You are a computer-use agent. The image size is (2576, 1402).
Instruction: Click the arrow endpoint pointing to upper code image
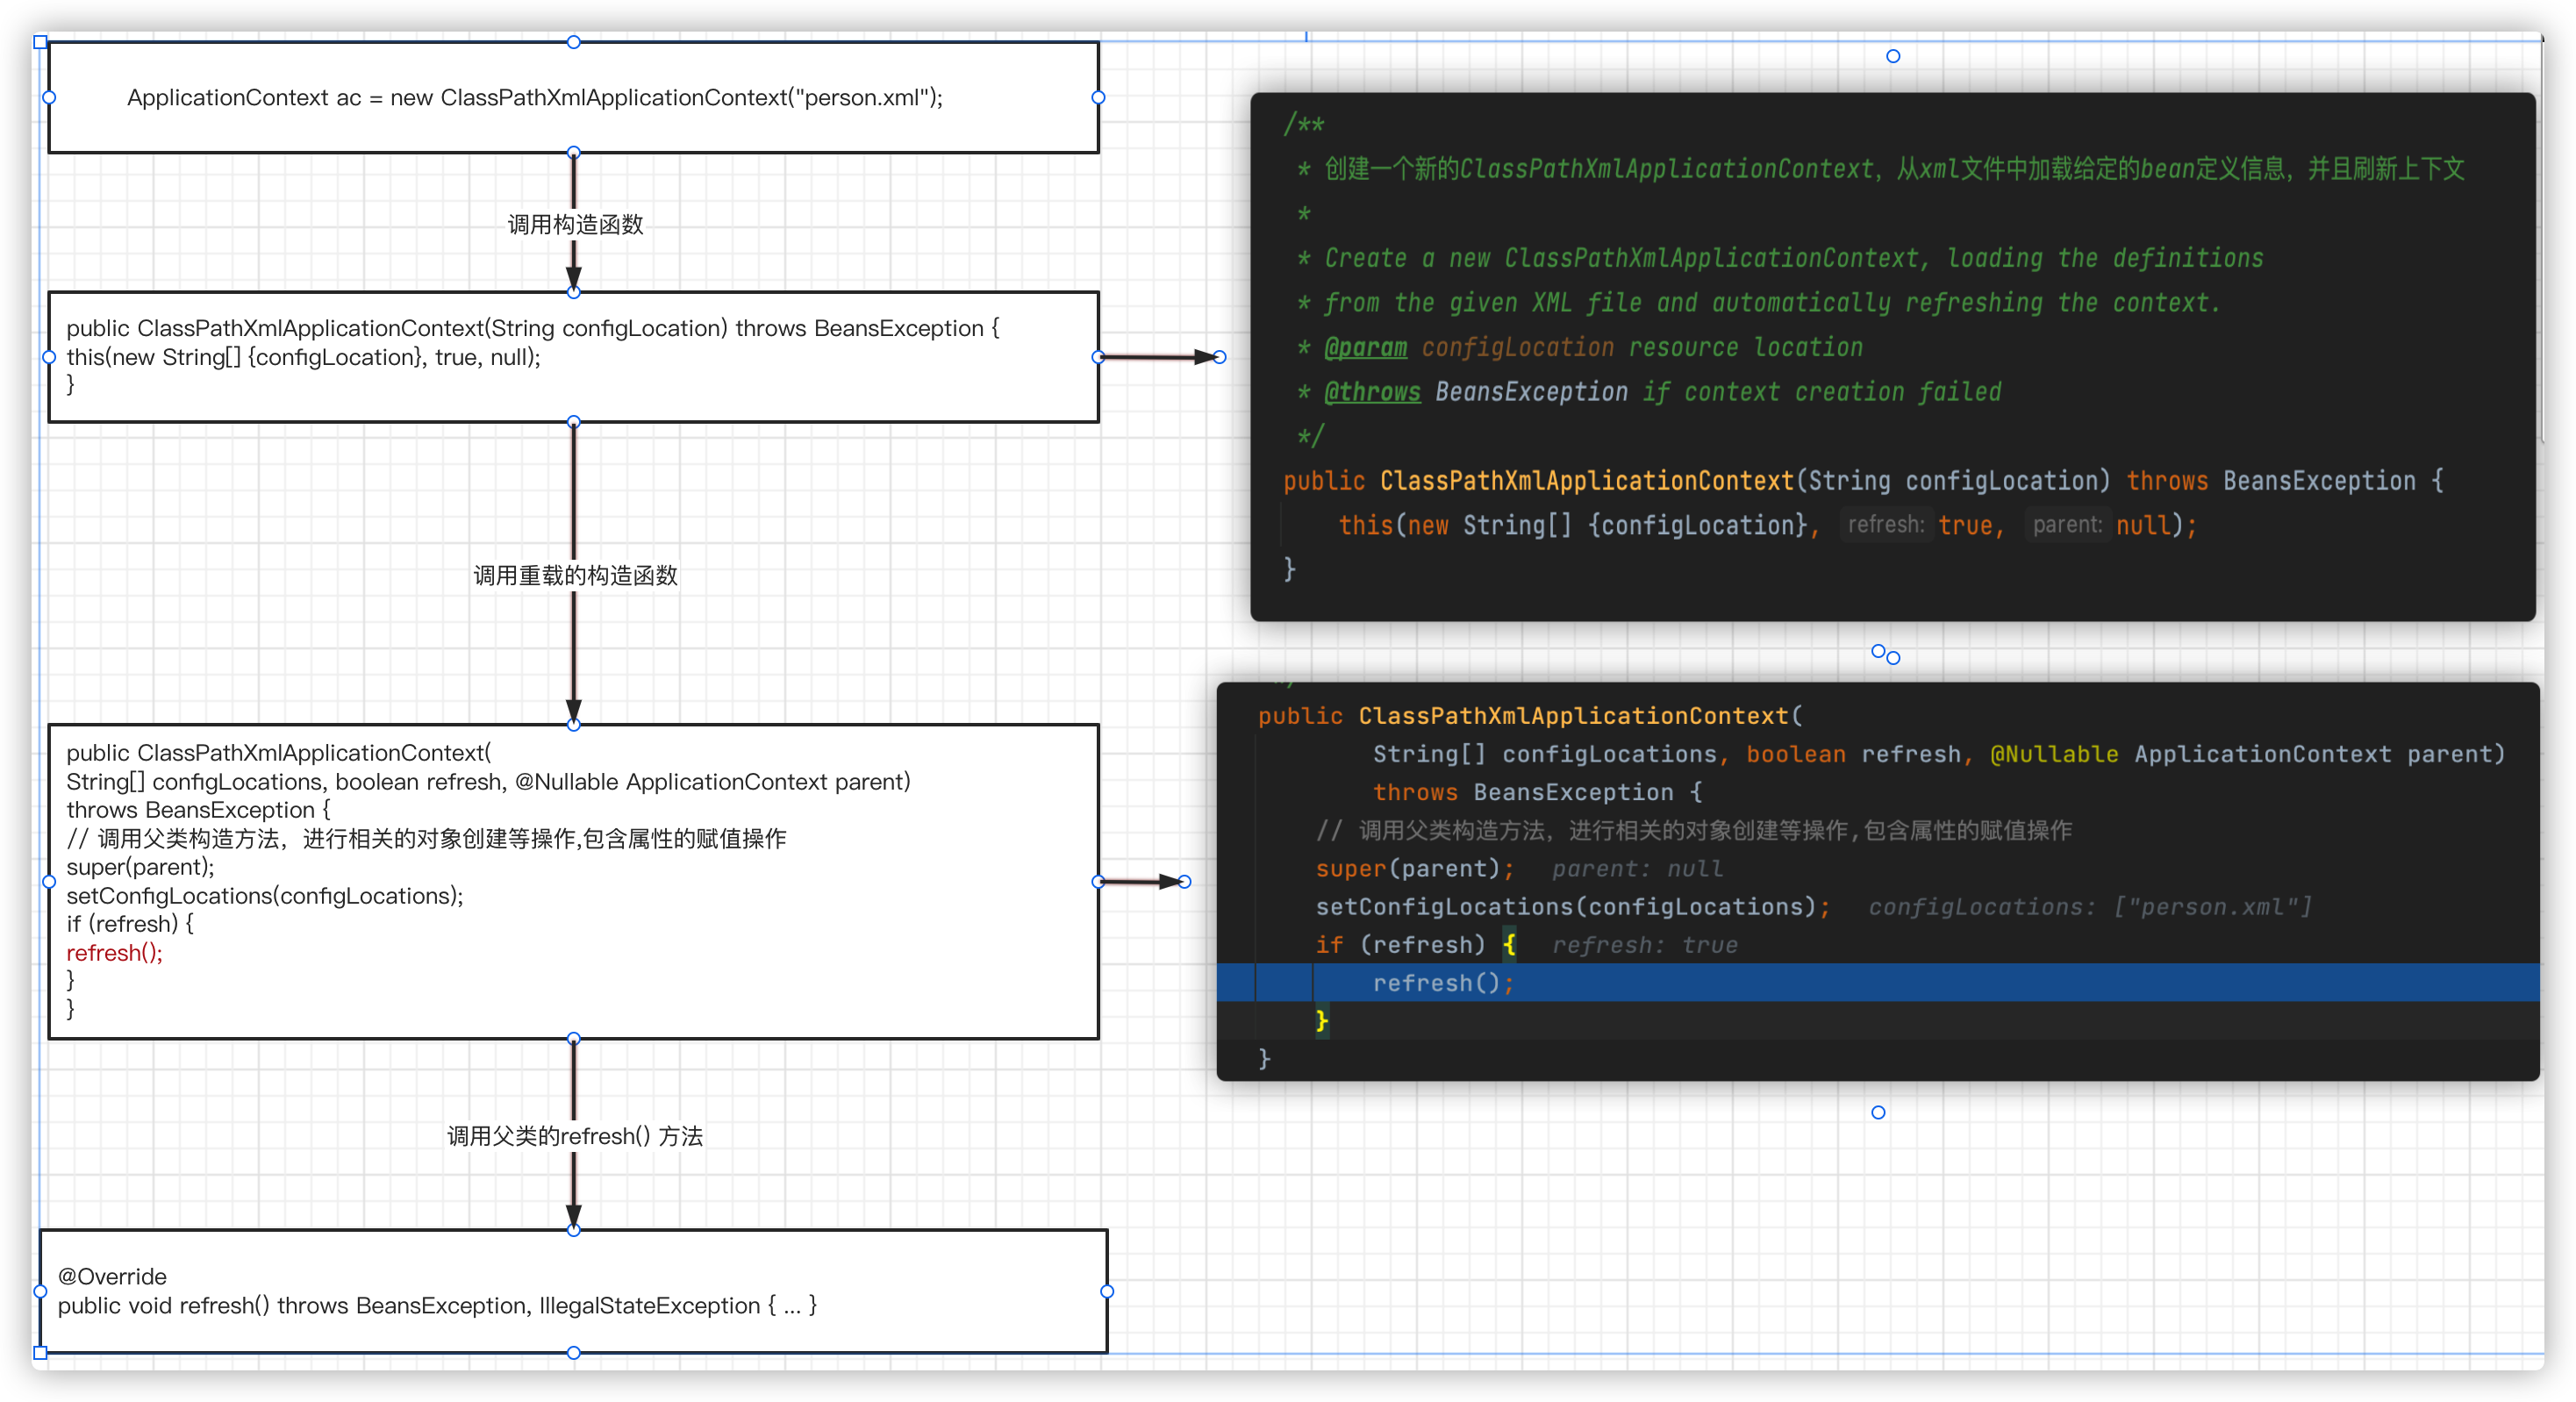(x=1220, y=357)
